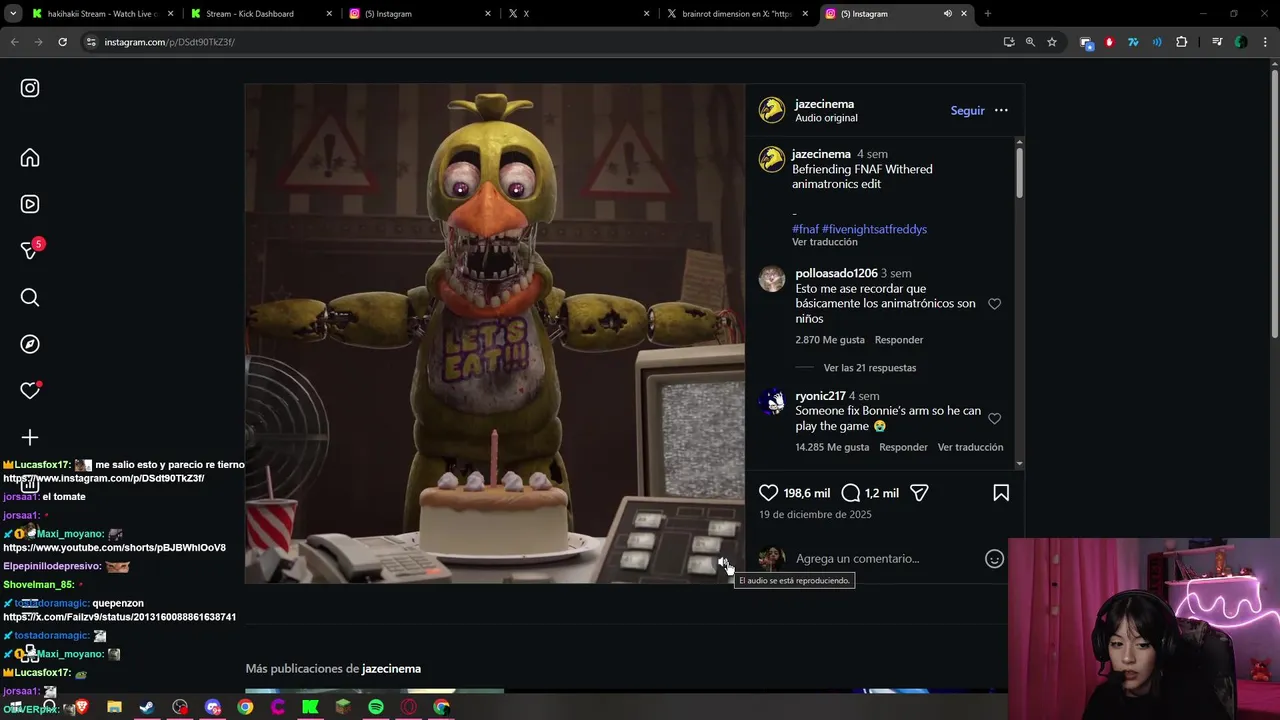1280x720 pixels.
Task: Add a comment in the input field
Action: pyautogui.click(x=885, y=559)
